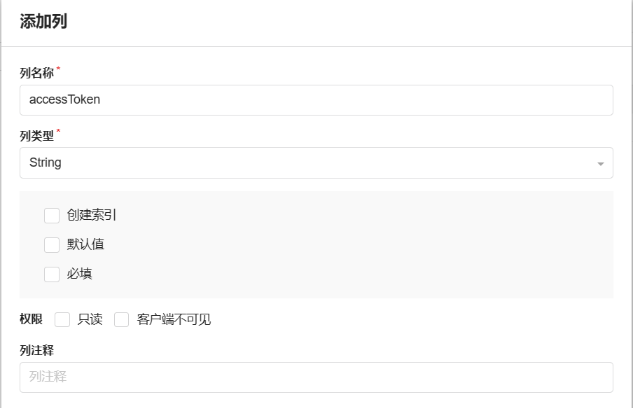The width and height of the screenshot is (633, 408).
Task: Click the 权限 section label
Action: pyautogui.click(x=31, y=320)
